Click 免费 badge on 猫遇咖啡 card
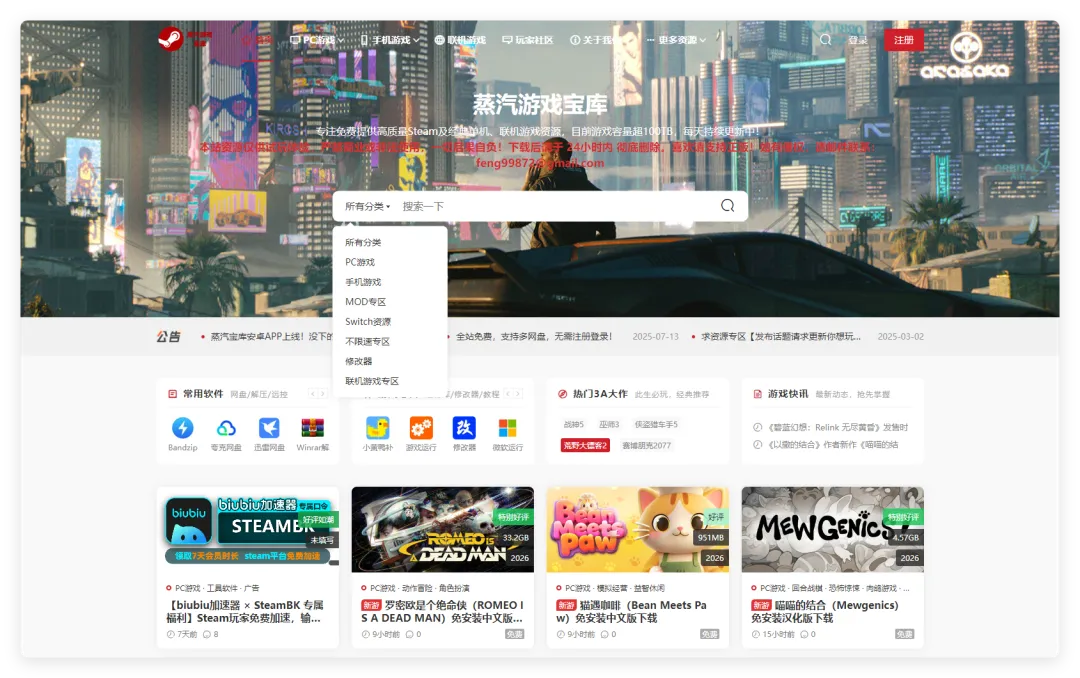The height and width of the screenshot is (678, 1080). click(709, 634)
